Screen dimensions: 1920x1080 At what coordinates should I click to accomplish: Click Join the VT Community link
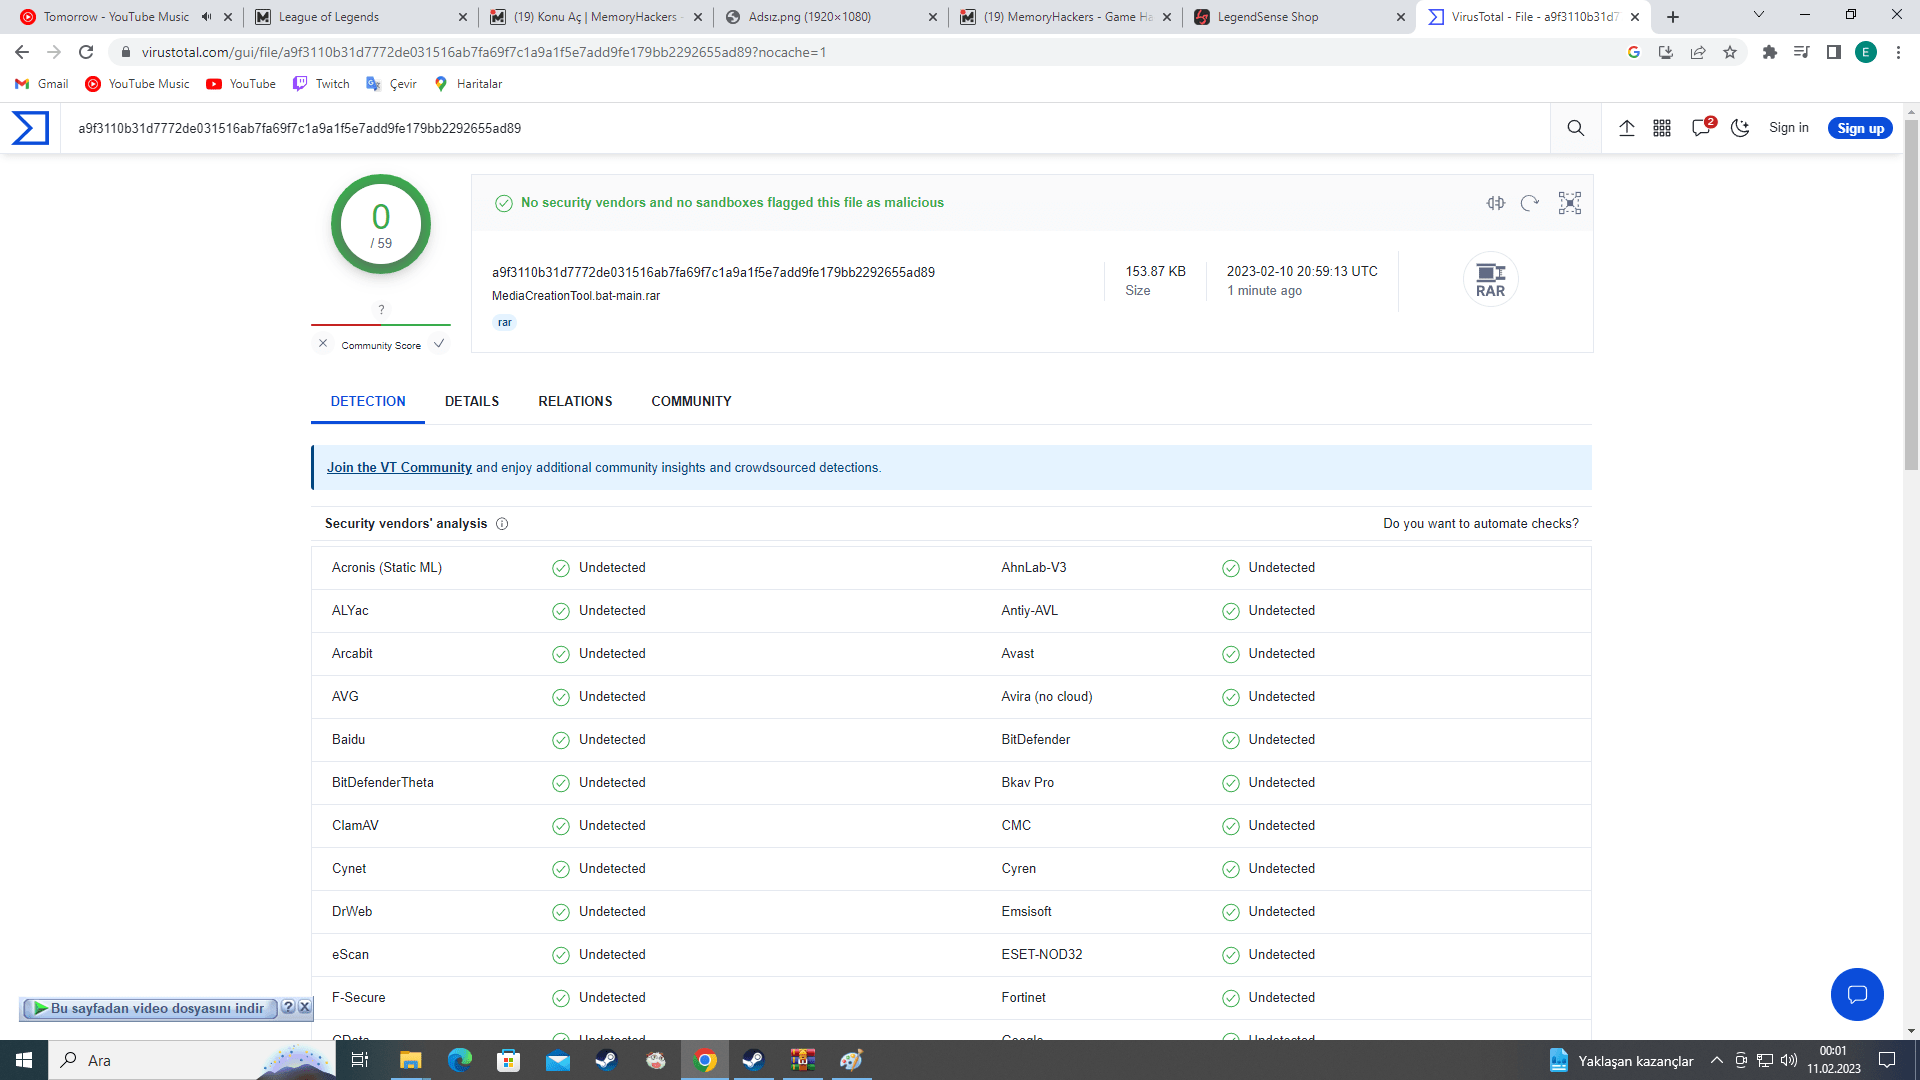[x=399, y=468]
